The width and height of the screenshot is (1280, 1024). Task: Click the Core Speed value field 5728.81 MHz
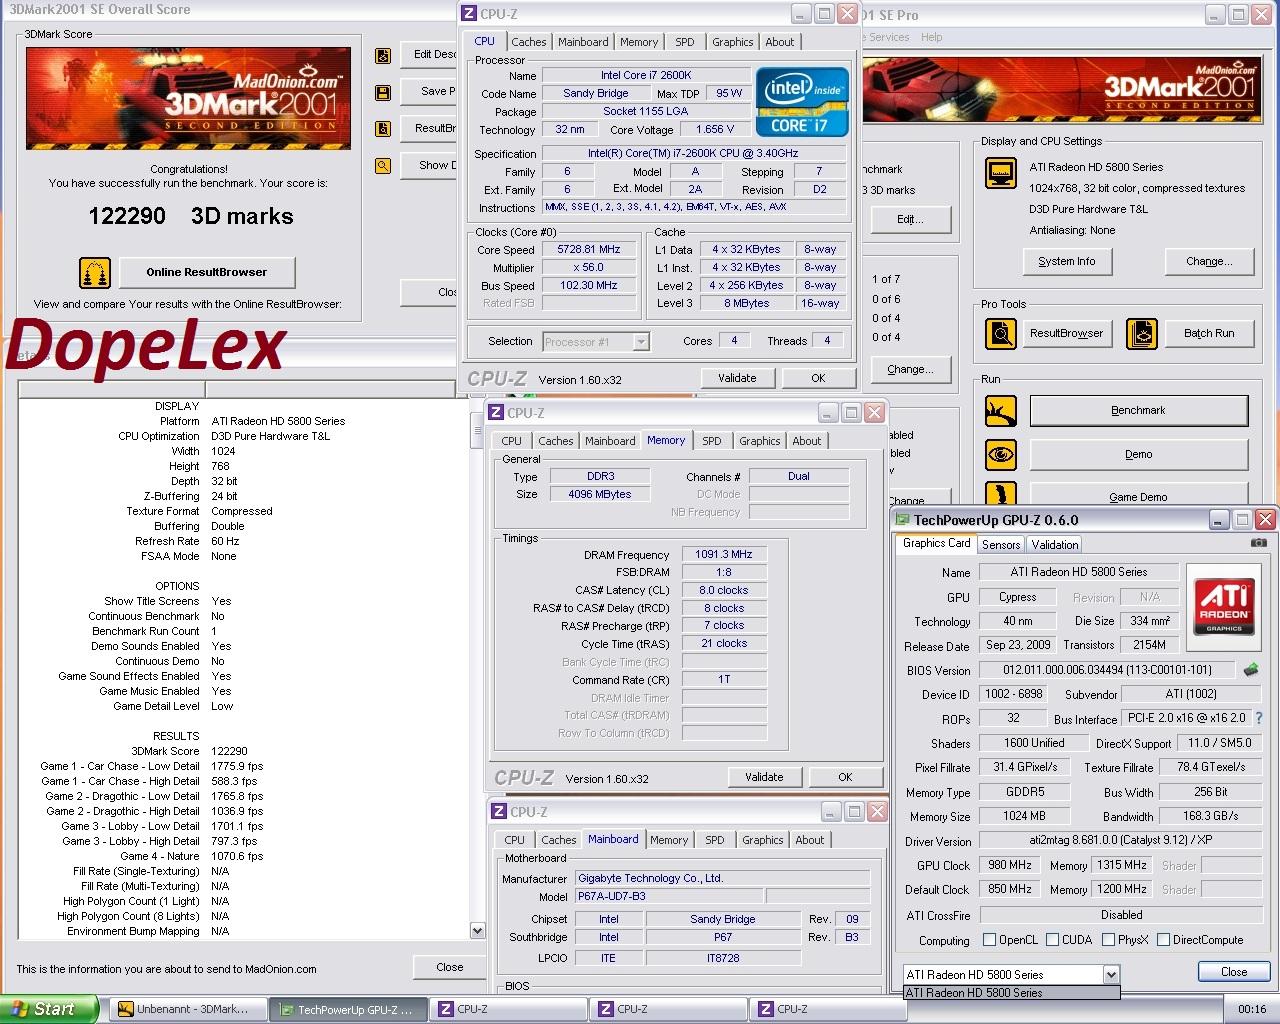(589, 250)
